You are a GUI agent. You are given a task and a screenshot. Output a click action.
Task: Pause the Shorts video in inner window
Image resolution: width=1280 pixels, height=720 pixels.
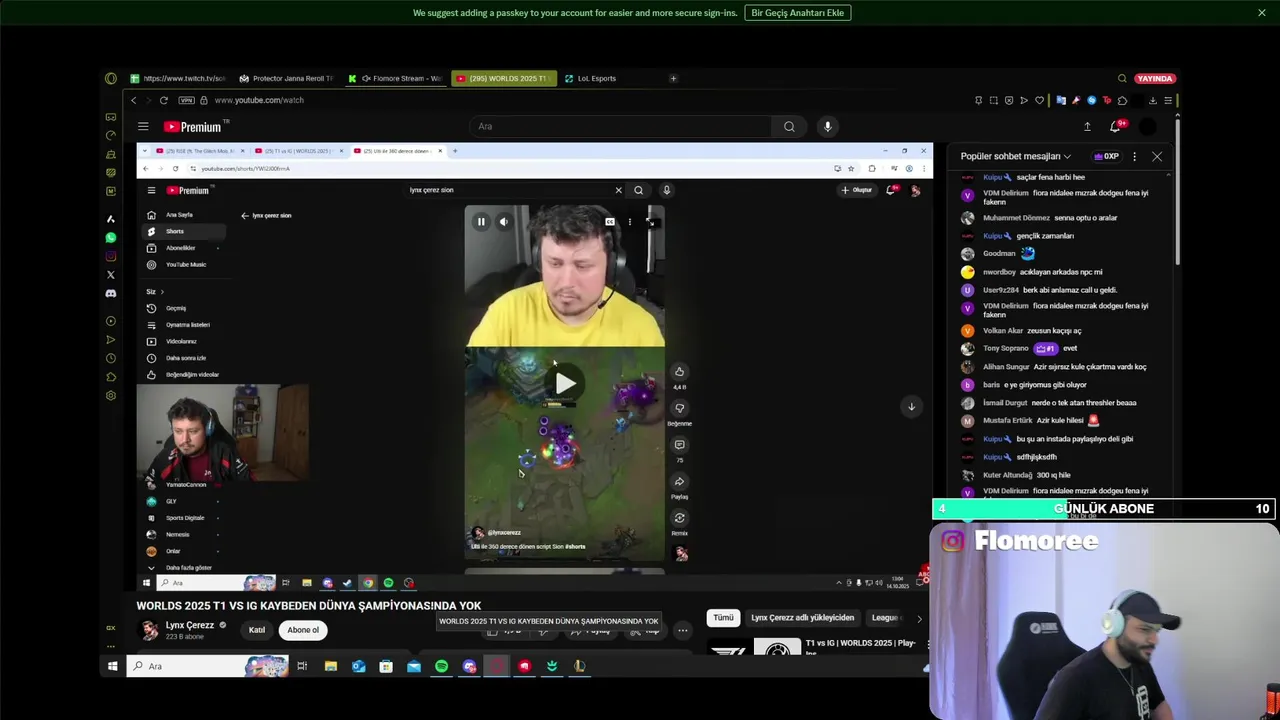pyautogui.click(x=481, y=222)
